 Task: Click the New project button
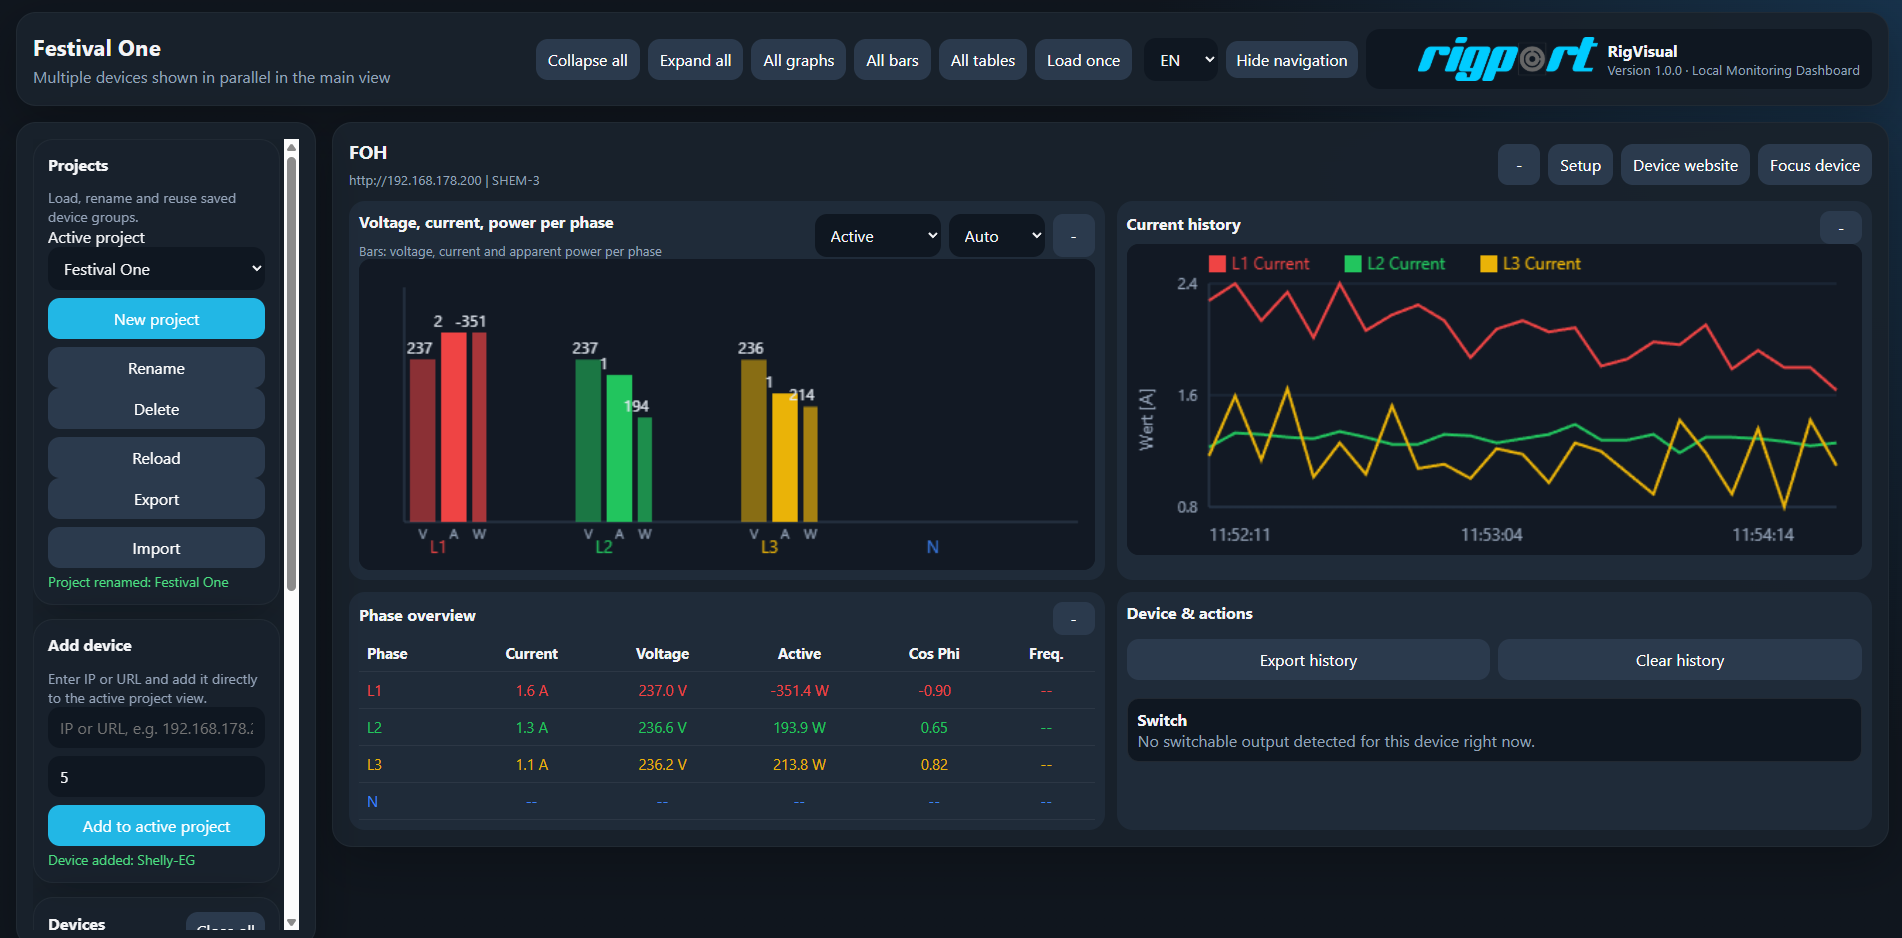pos(156,319)
